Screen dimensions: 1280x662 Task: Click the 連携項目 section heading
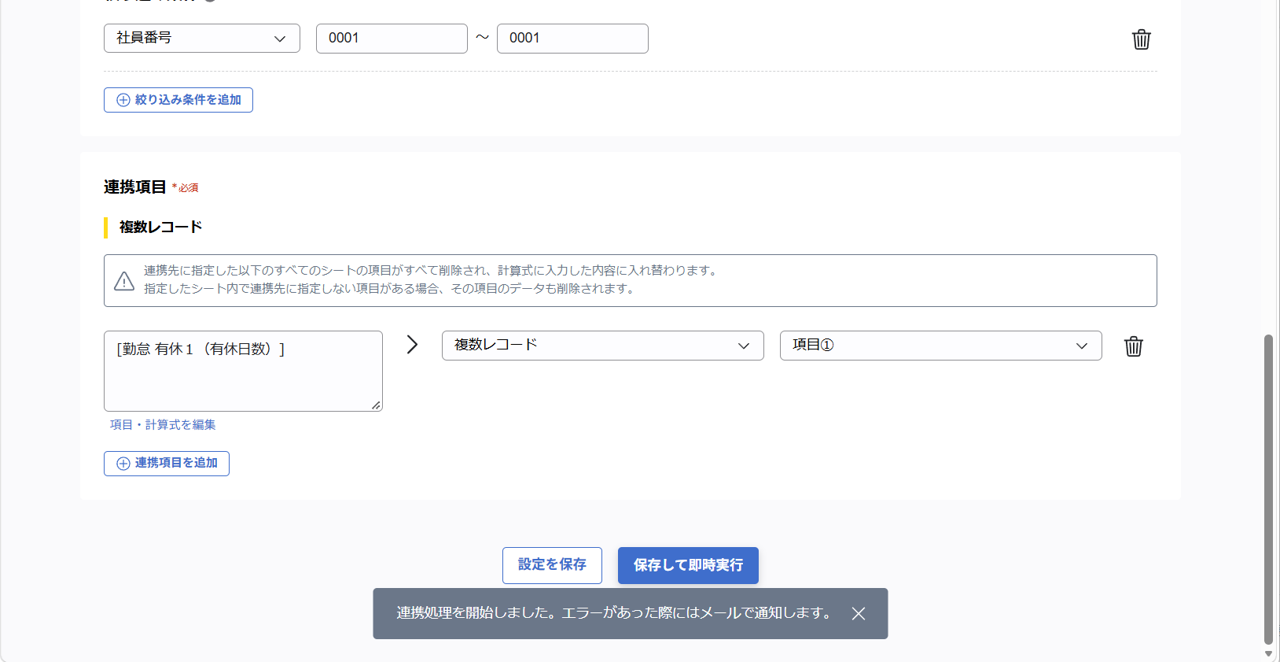point(135,187)
